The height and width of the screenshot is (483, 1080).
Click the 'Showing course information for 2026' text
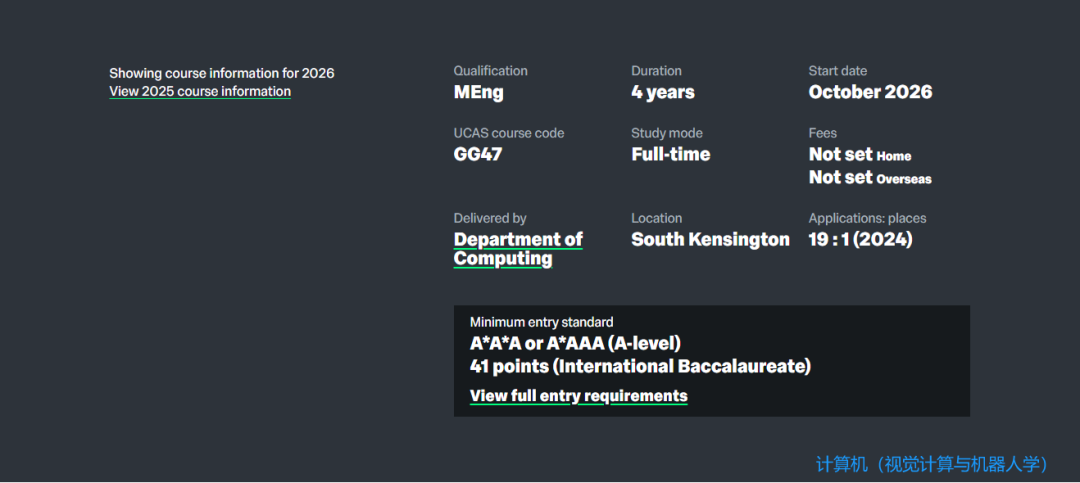pos(221,73)
